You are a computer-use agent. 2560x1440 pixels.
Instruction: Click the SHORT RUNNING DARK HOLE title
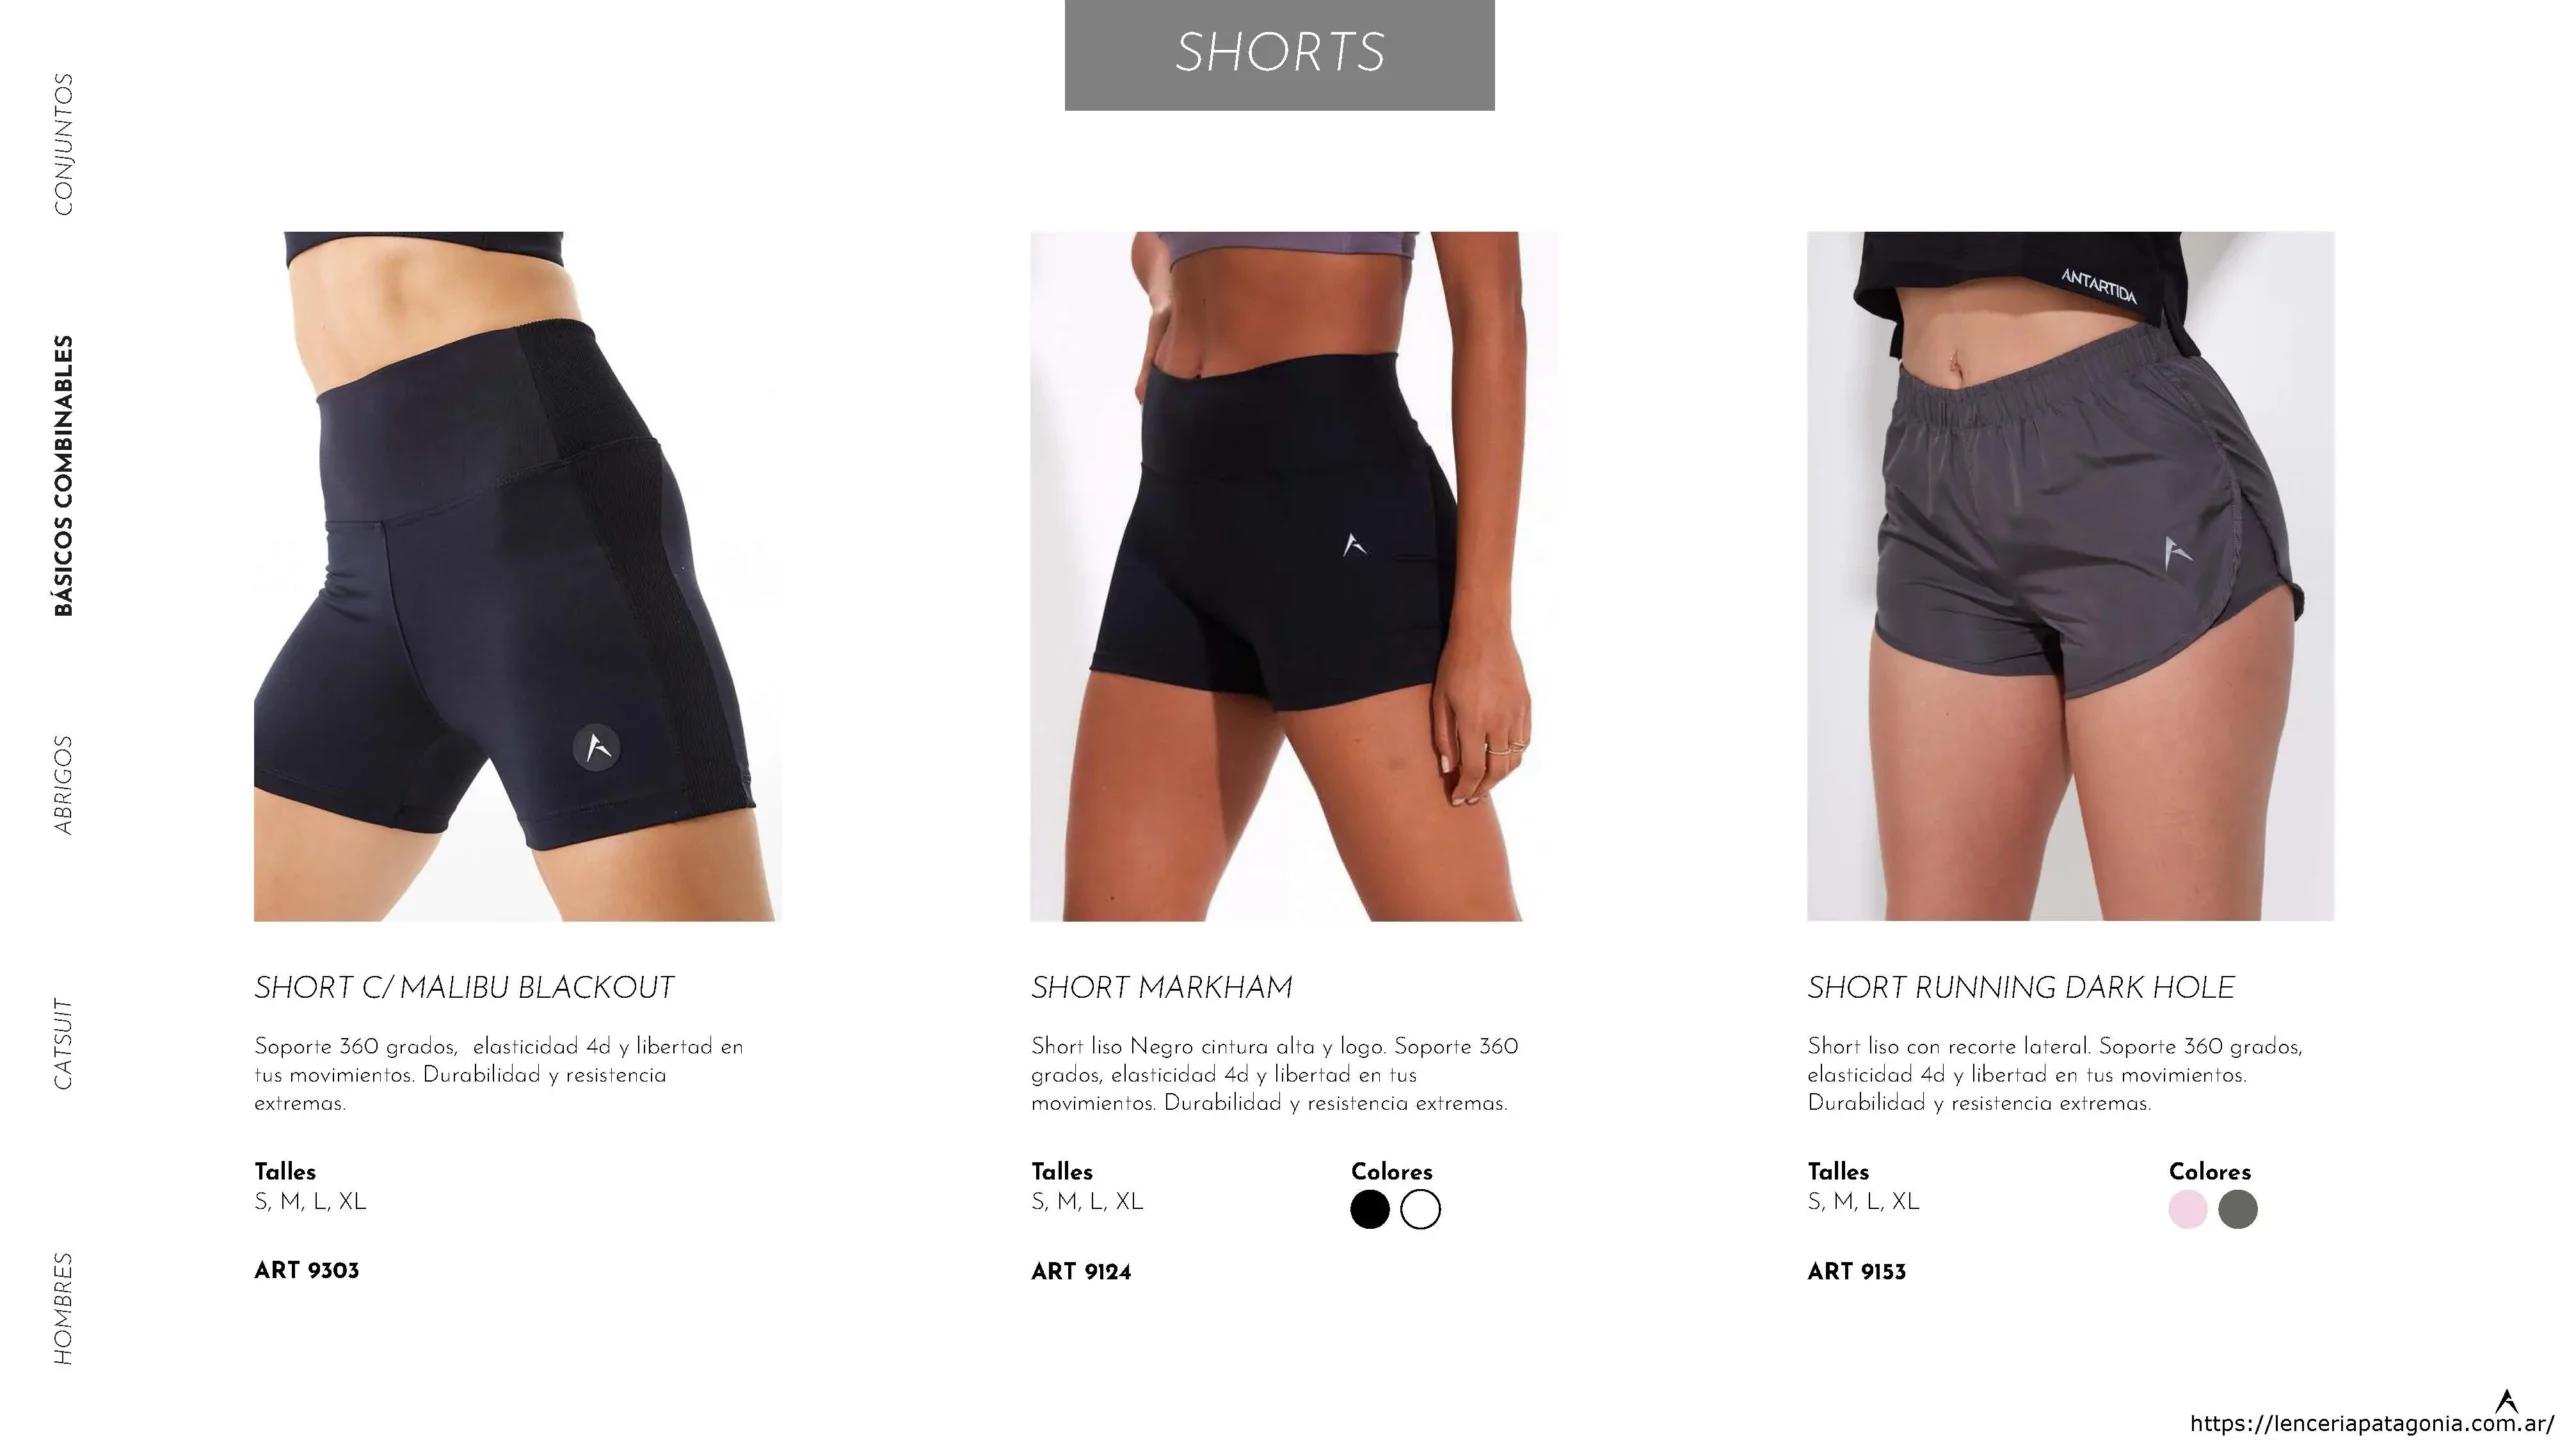coord(2021,988)
